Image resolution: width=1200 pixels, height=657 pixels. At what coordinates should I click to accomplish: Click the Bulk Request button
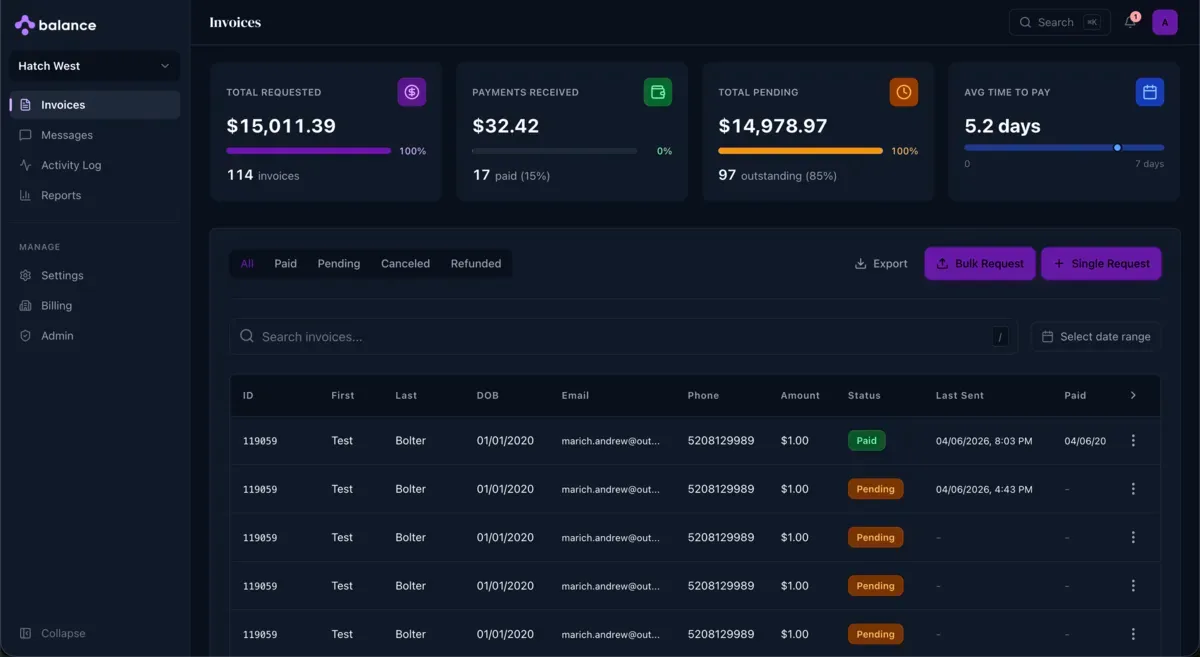(979, 263)
